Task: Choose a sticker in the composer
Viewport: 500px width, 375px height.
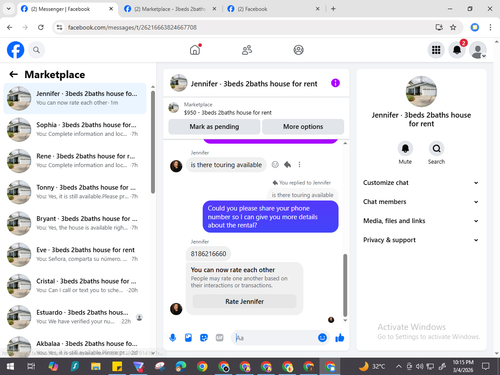Action: pyautogui.click(x=204, y=338)
